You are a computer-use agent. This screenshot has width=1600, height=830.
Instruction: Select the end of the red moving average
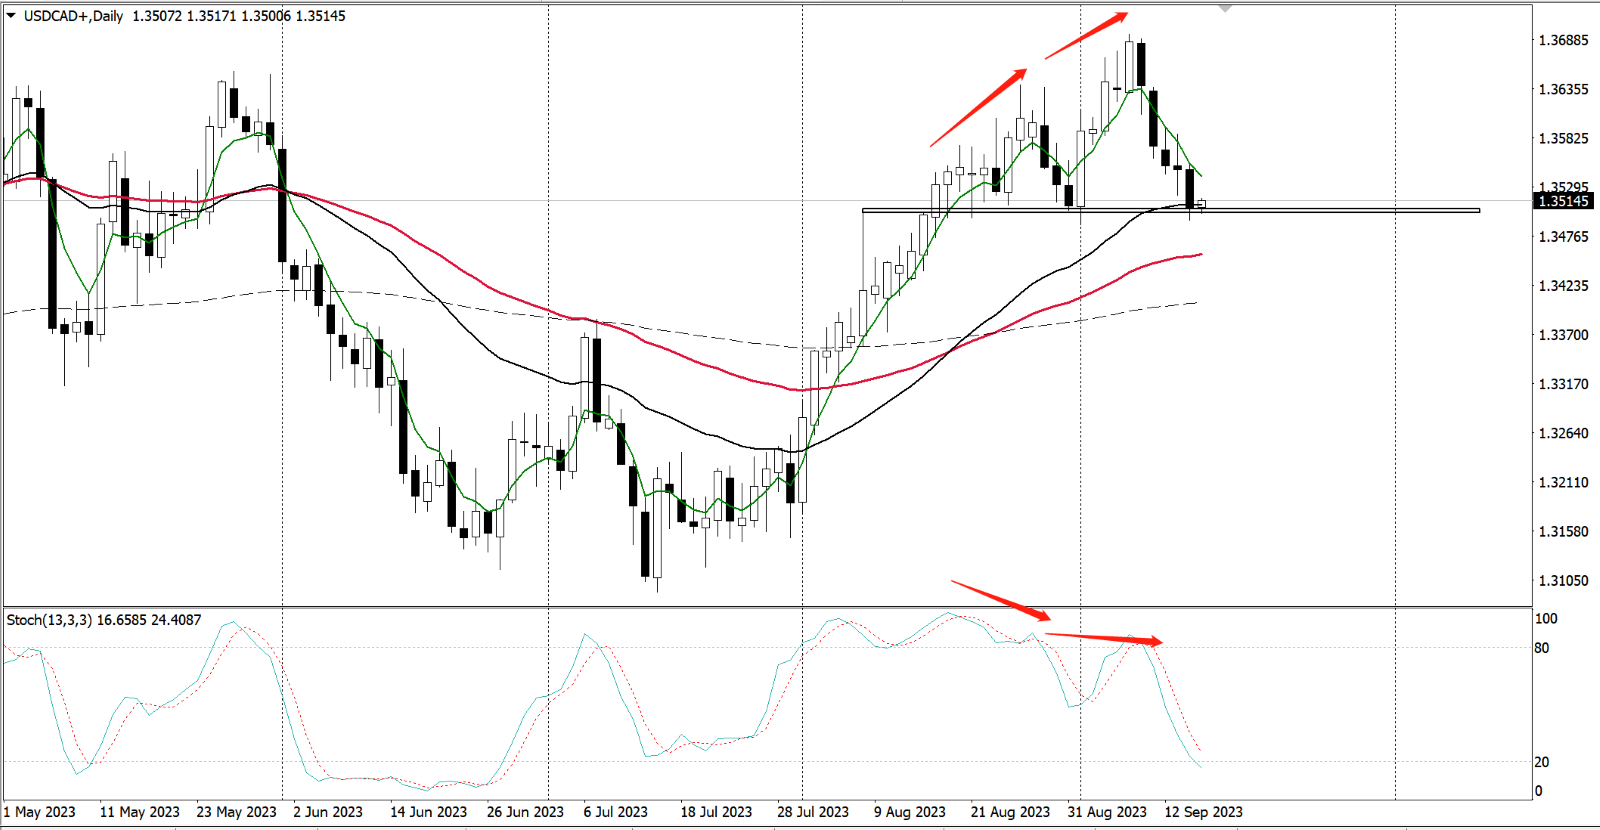click(x=1199, y=254)
